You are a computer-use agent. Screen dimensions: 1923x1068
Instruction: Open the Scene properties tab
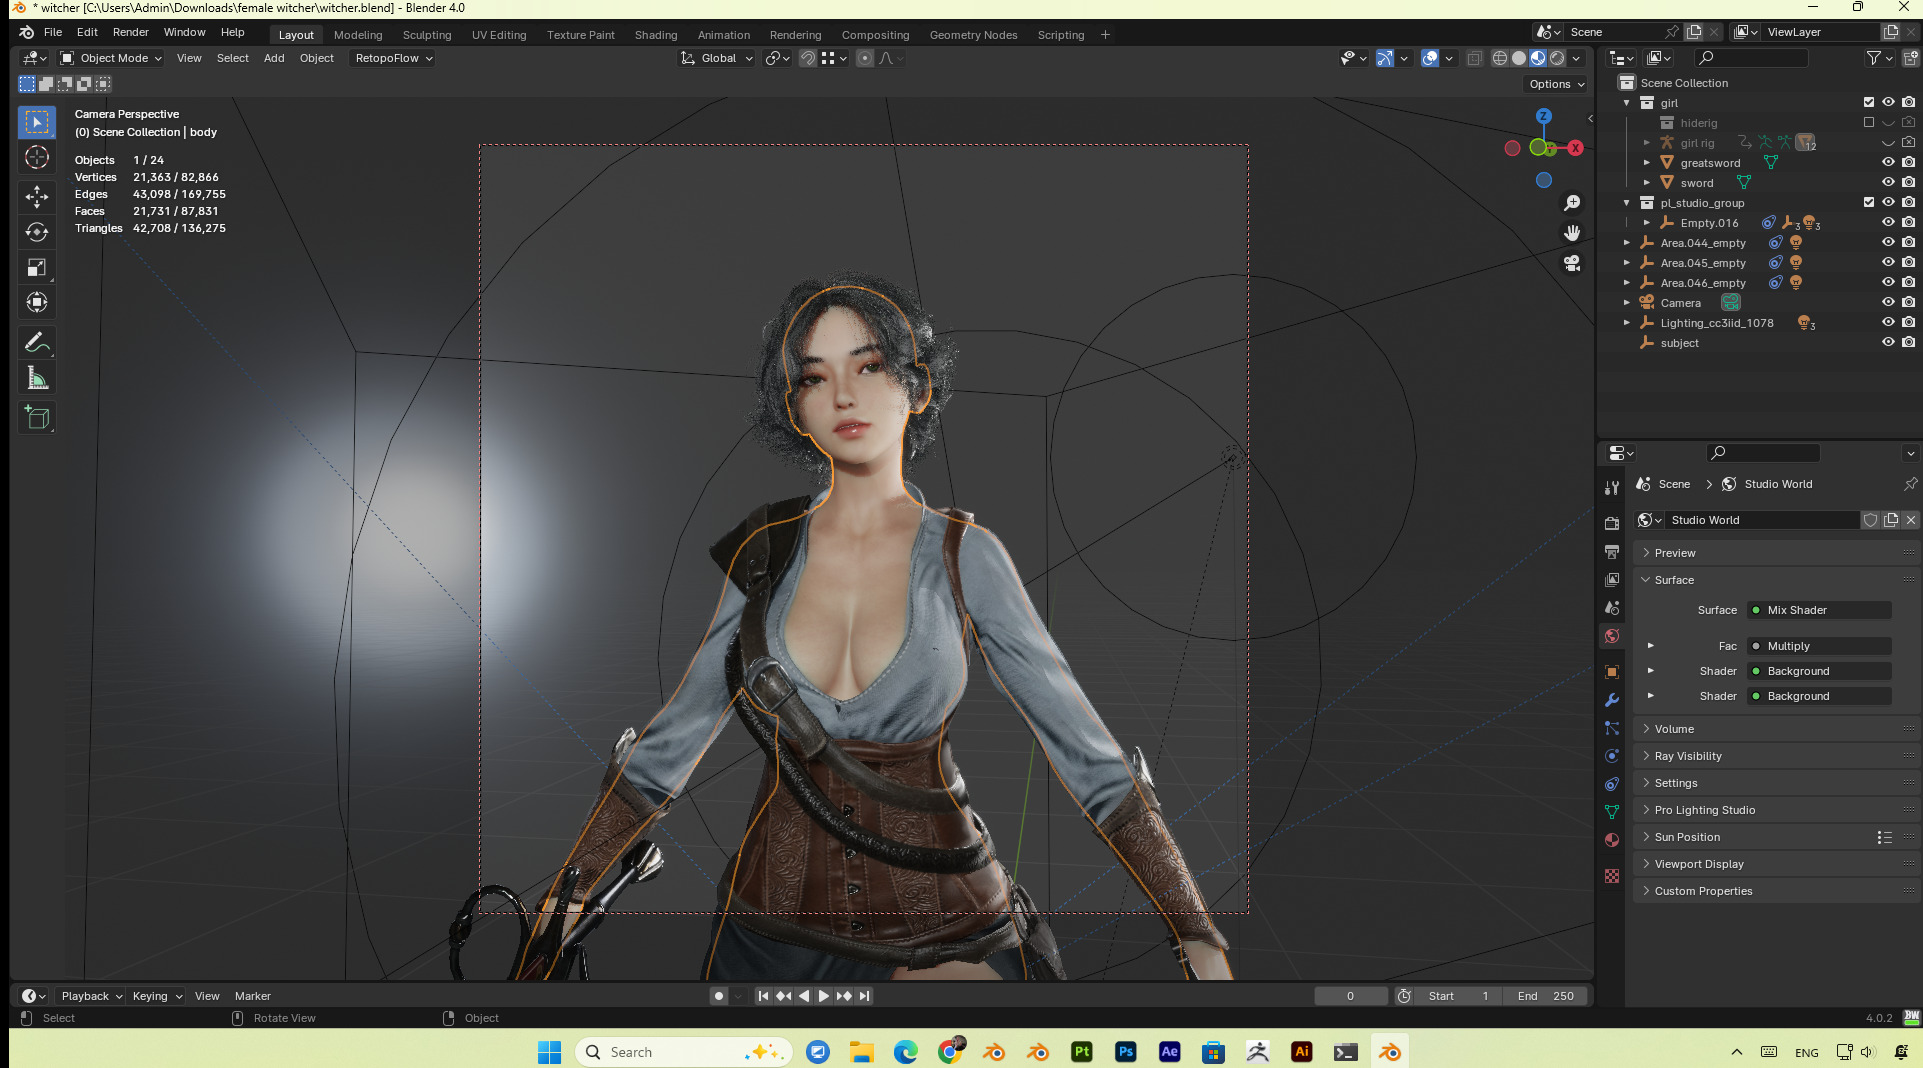1612,607
